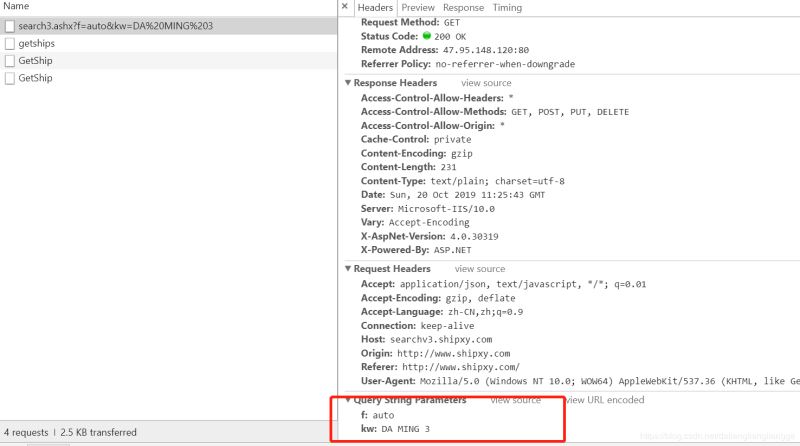Click the f: auto parameter

click(x=378, y=415)
